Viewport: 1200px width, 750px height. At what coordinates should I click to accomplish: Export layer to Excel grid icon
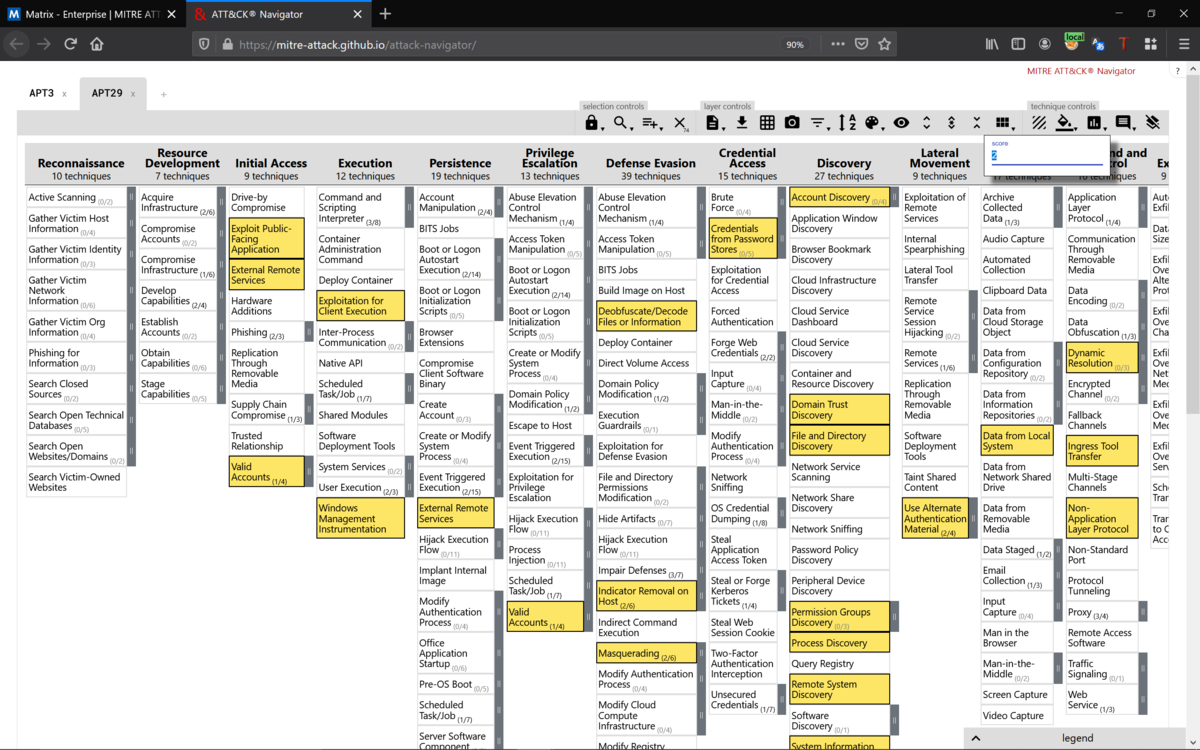coord(767,123)
